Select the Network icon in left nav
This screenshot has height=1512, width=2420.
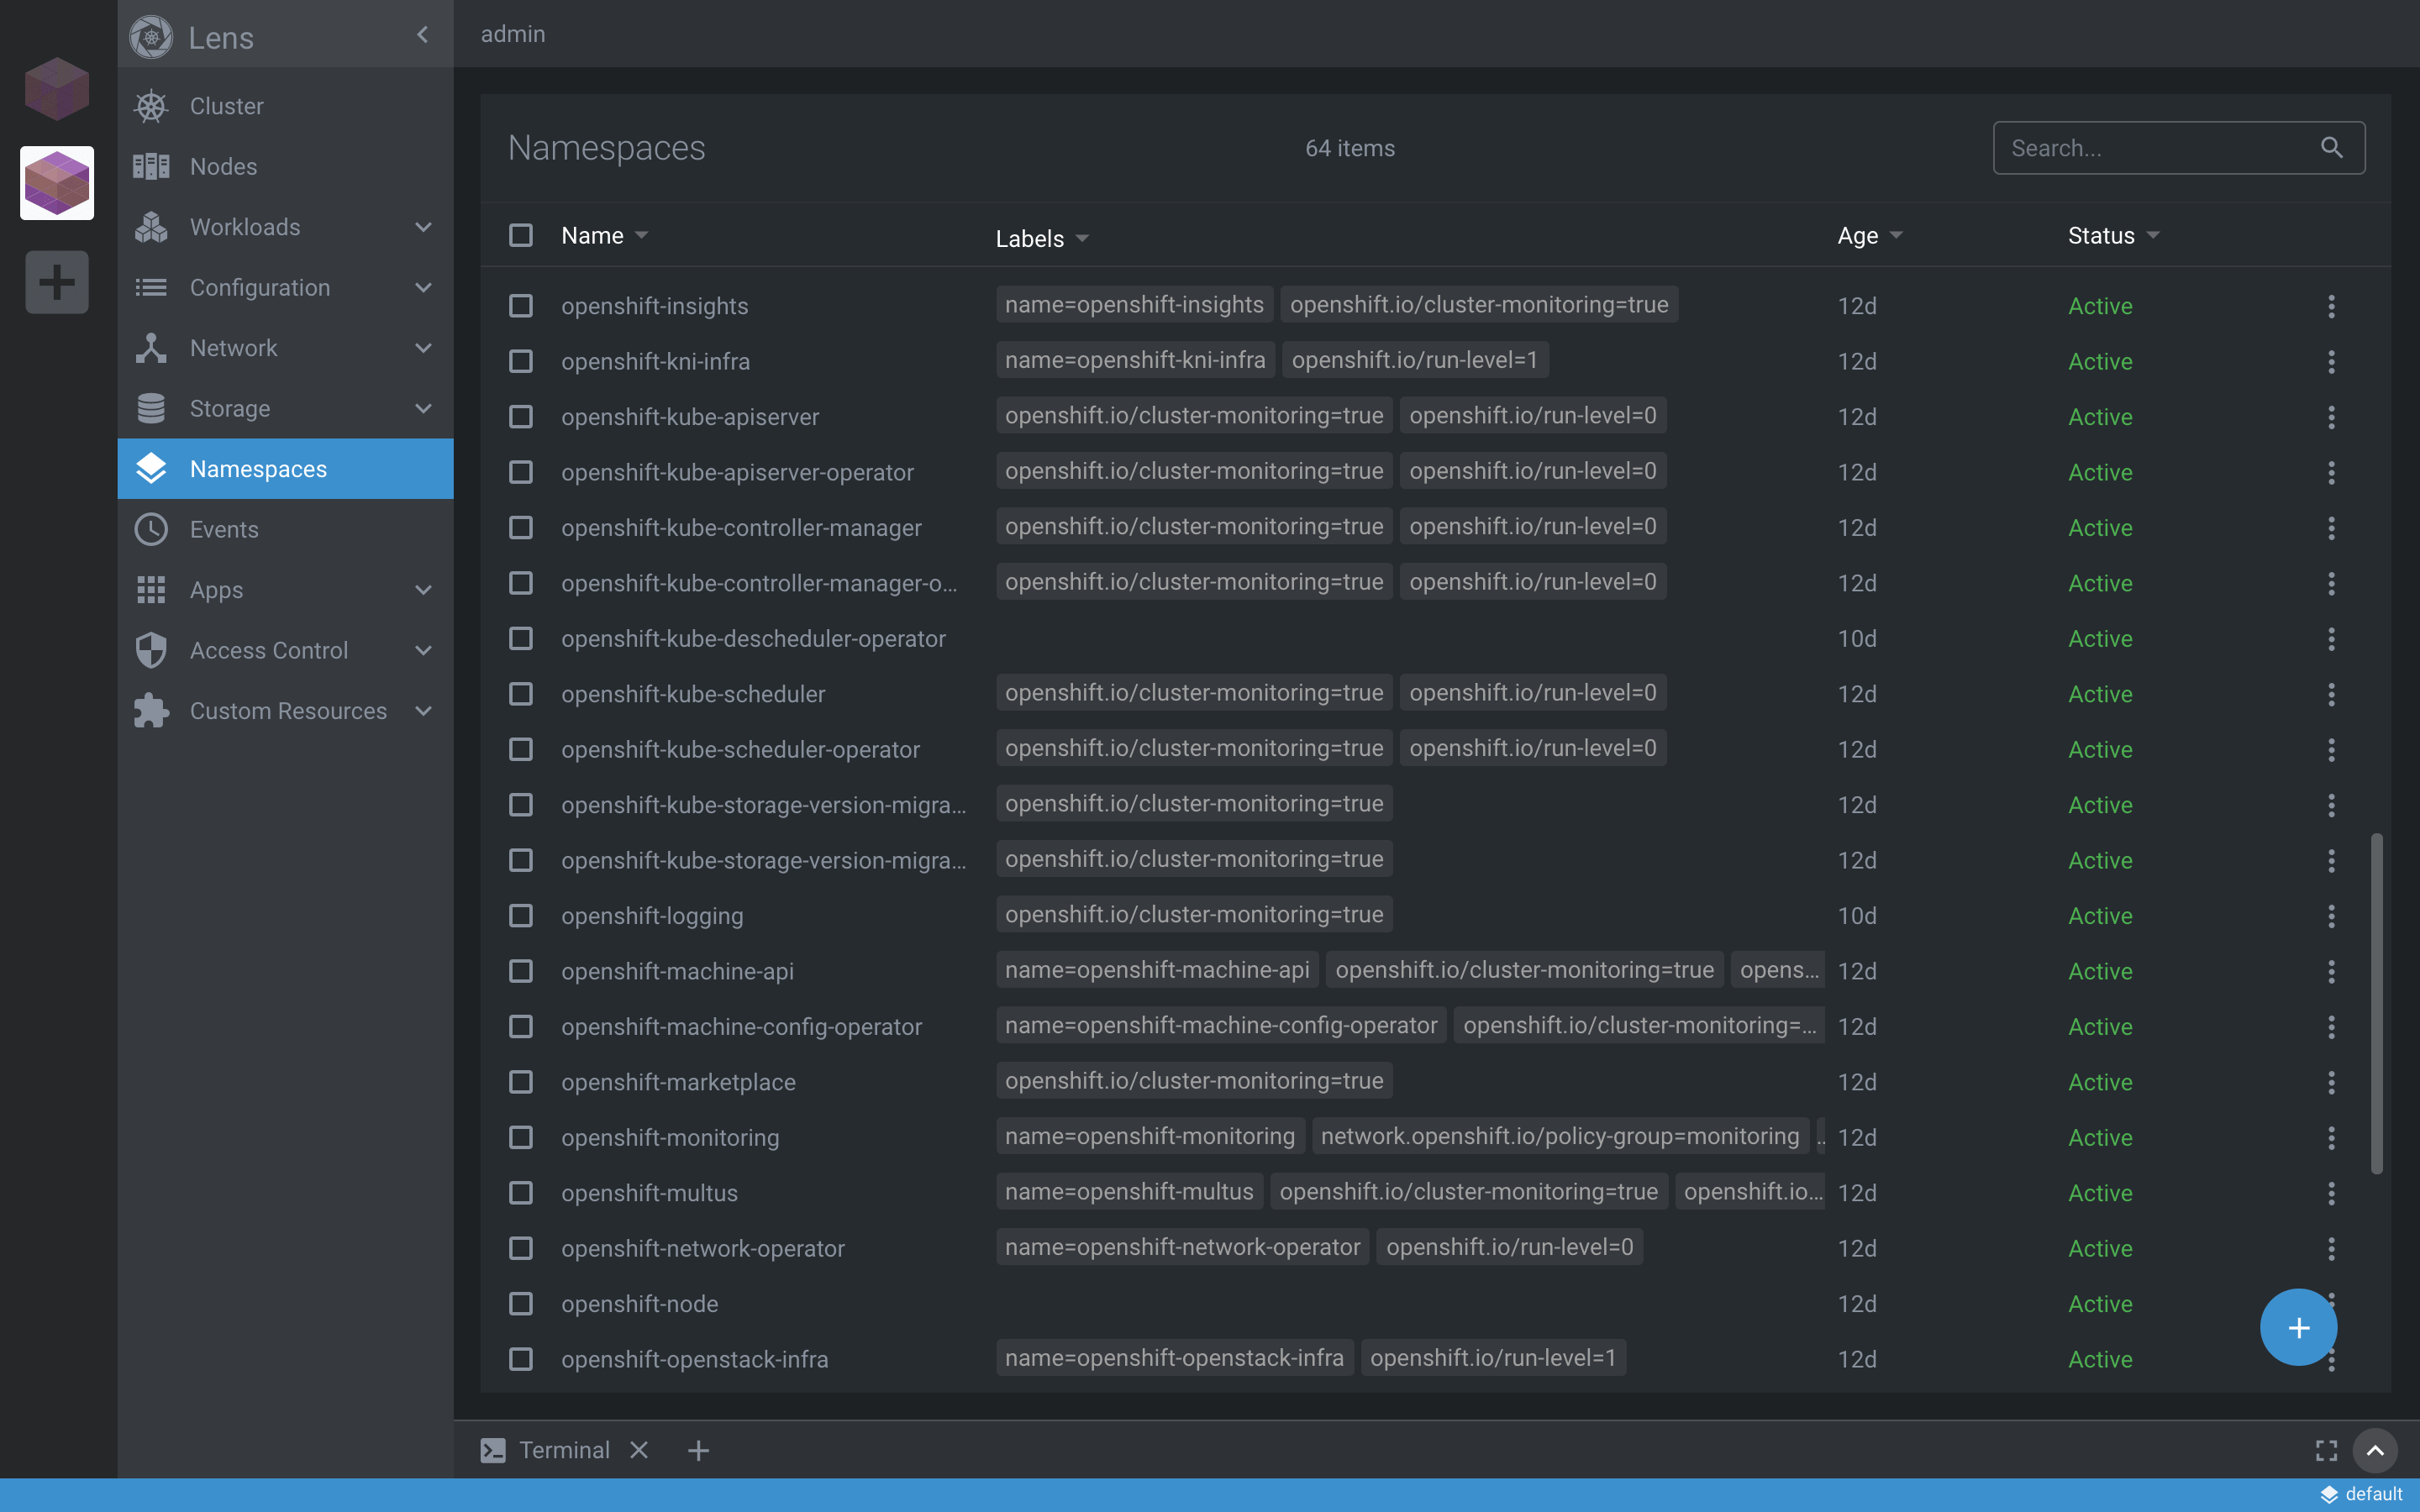(x=150, y=349)
